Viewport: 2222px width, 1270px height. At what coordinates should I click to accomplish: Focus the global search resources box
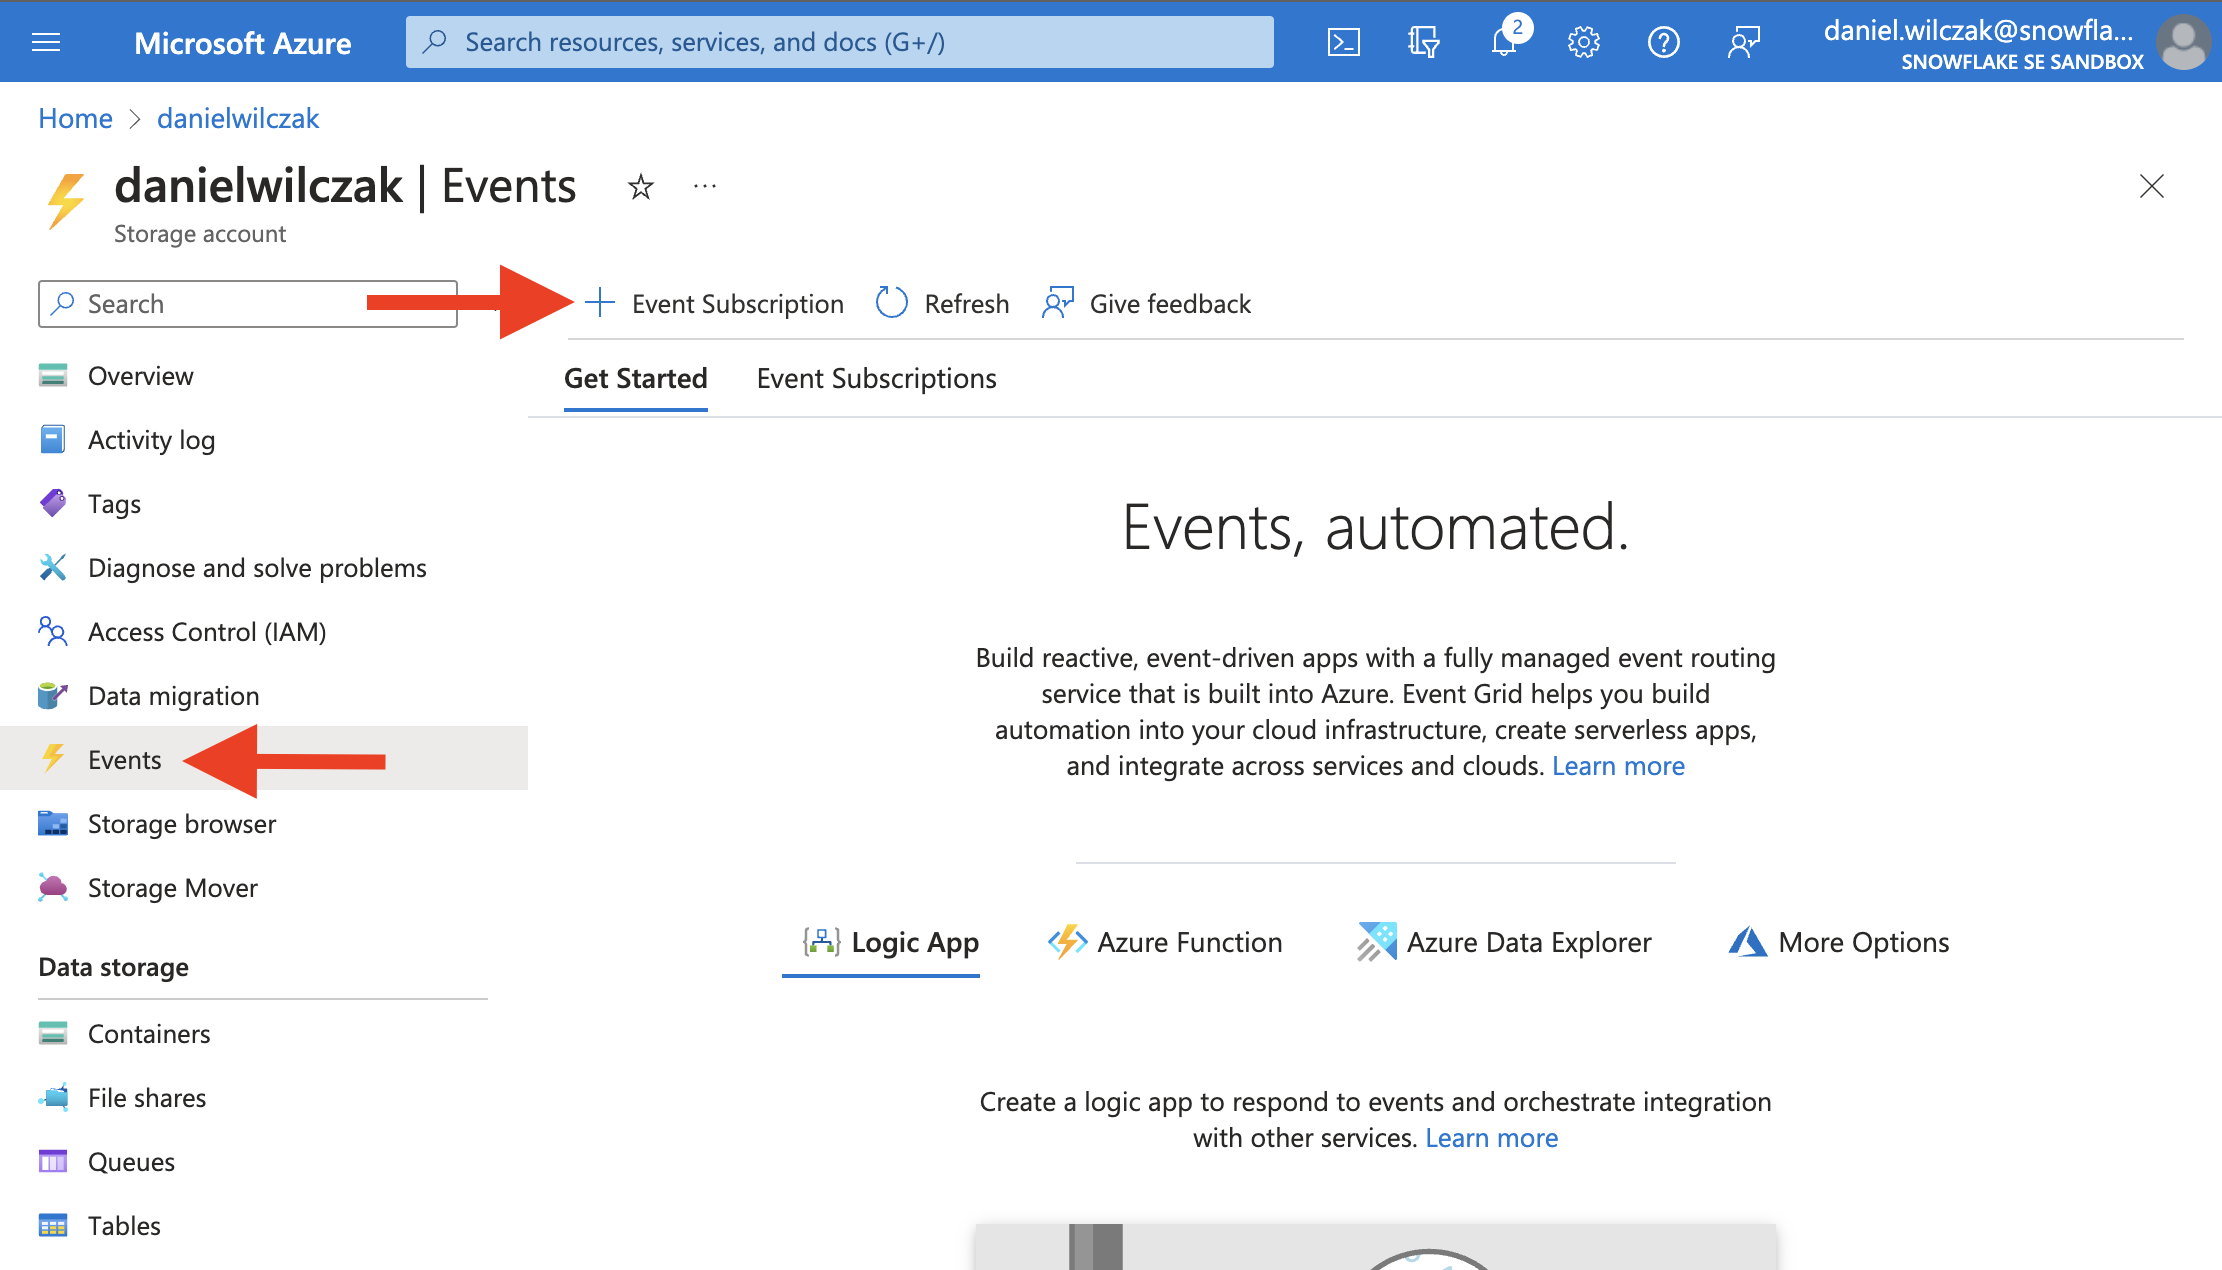[840, 42]
